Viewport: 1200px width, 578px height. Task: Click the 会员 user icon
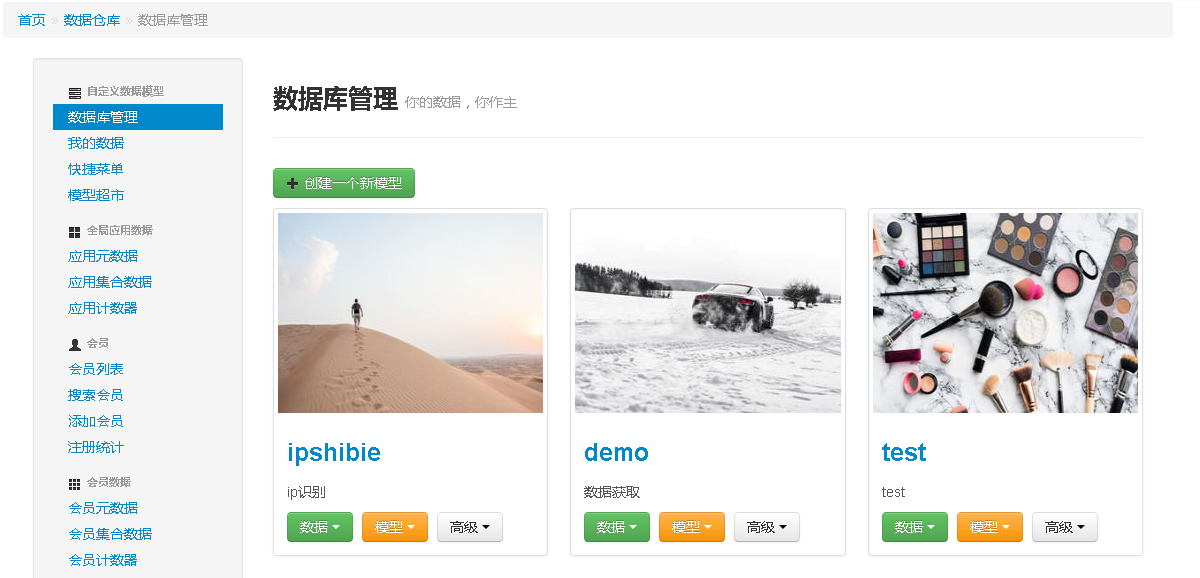75,344
